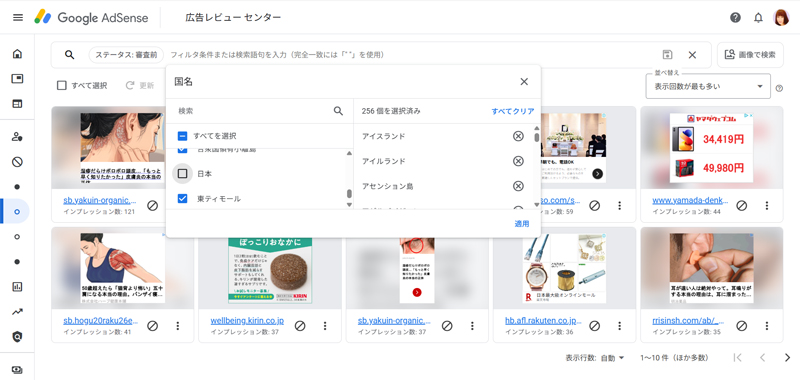Click the selected countries scrollbar thumb
800x380 pixels.
click(537, 137)
